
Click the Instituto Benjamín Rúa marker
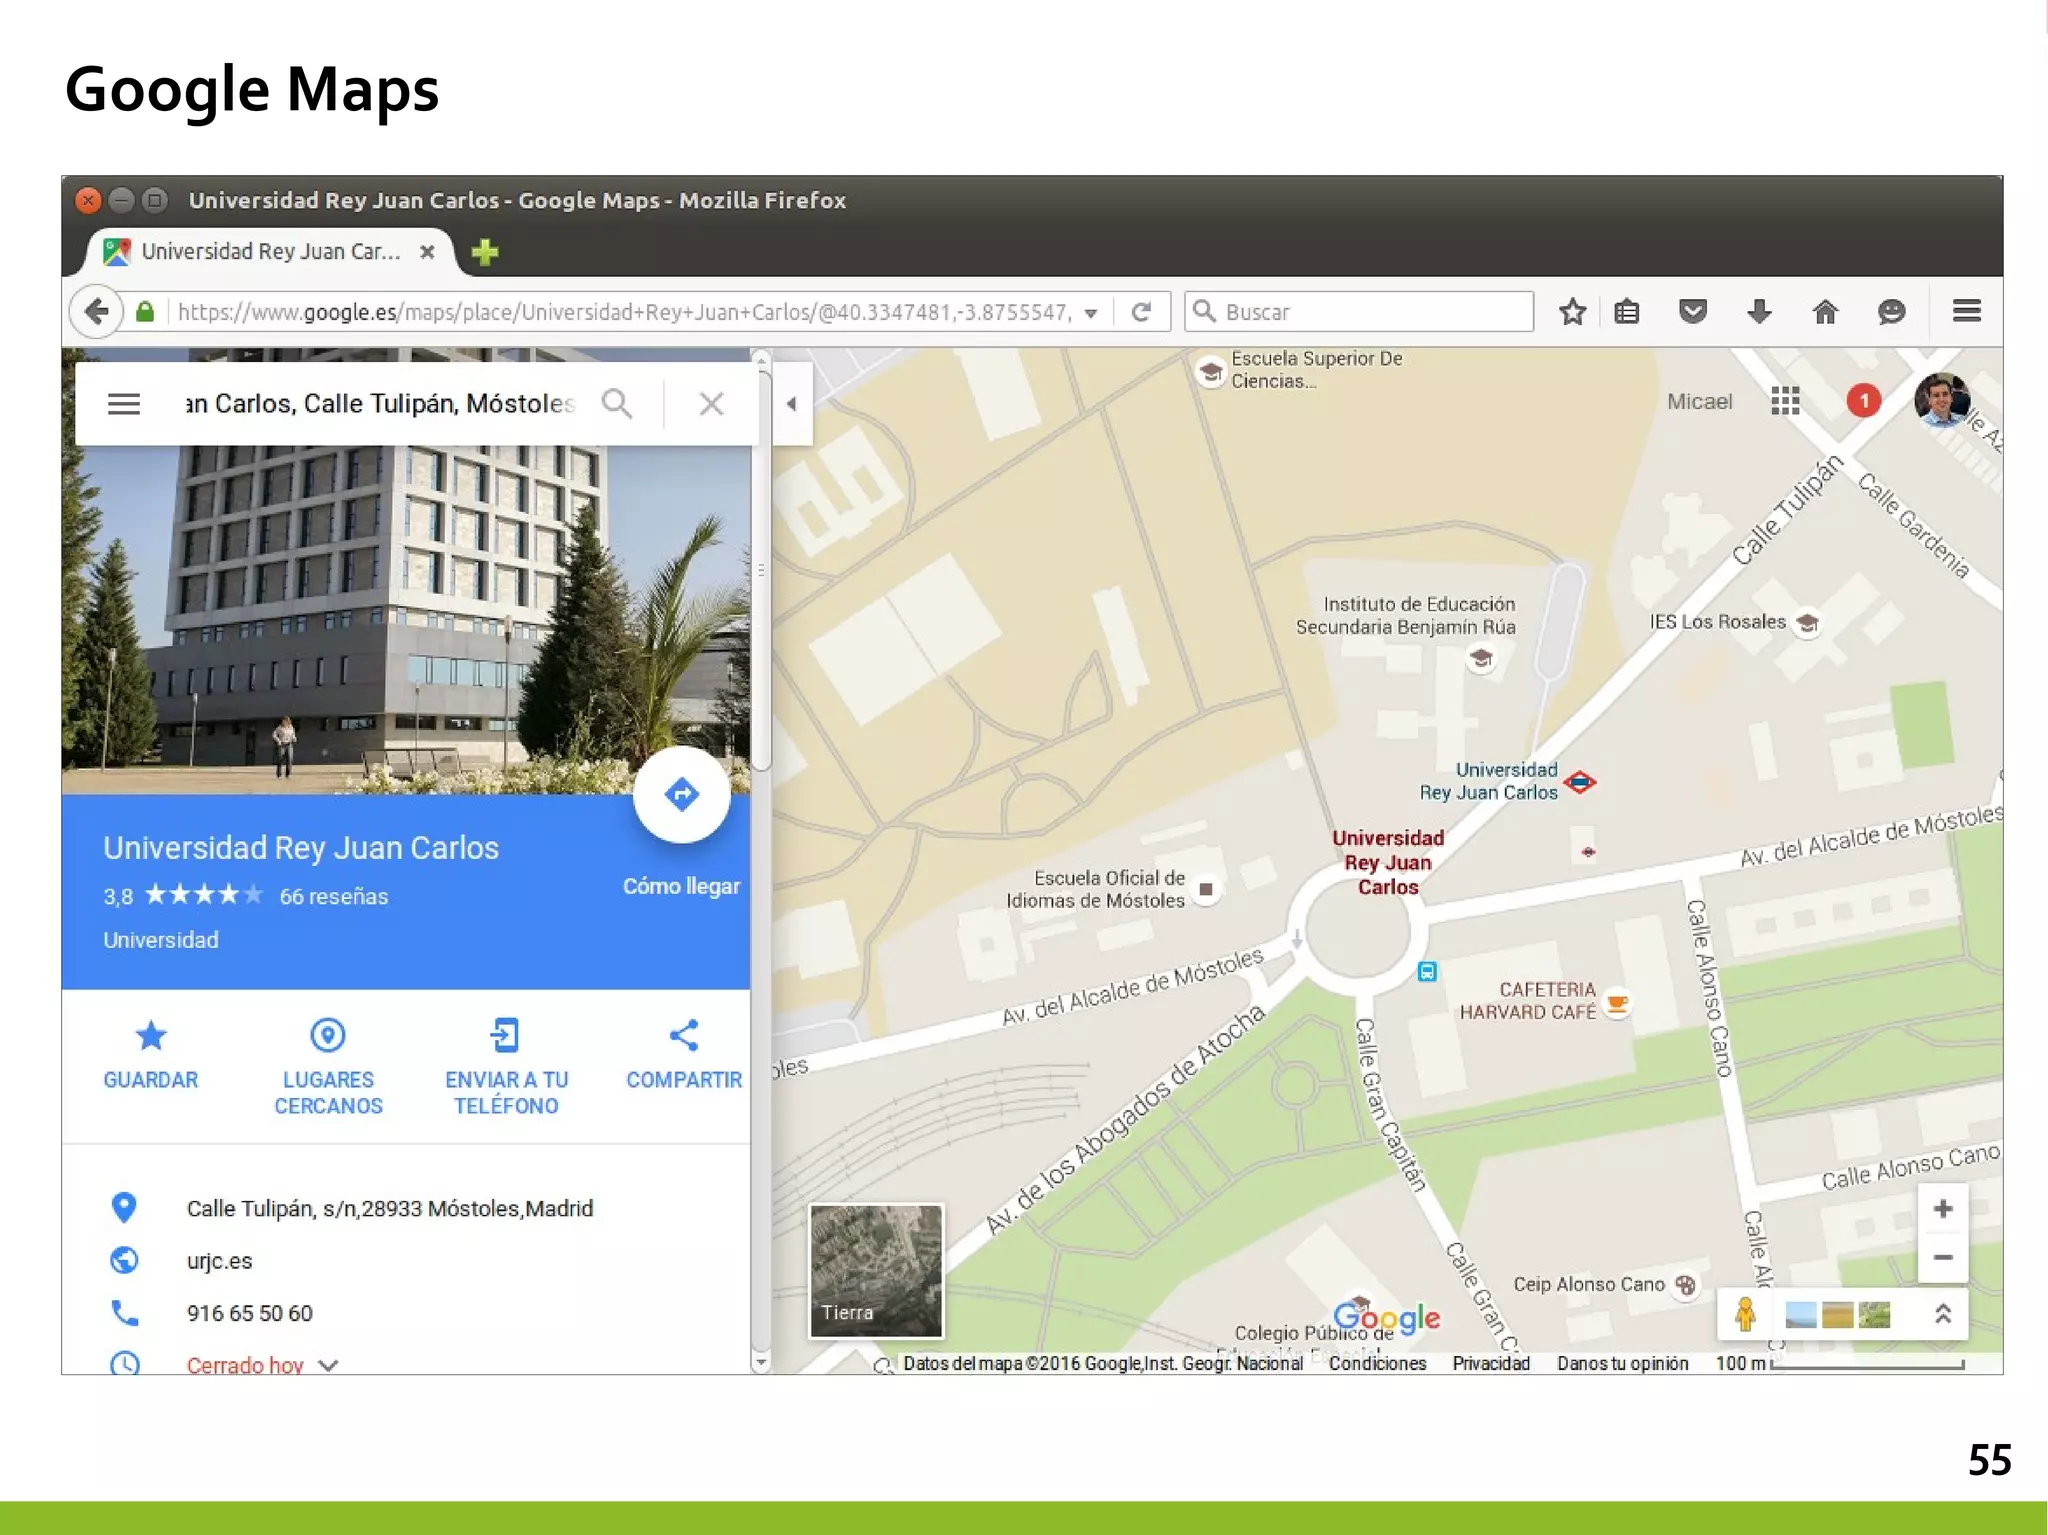(1481, 659)
